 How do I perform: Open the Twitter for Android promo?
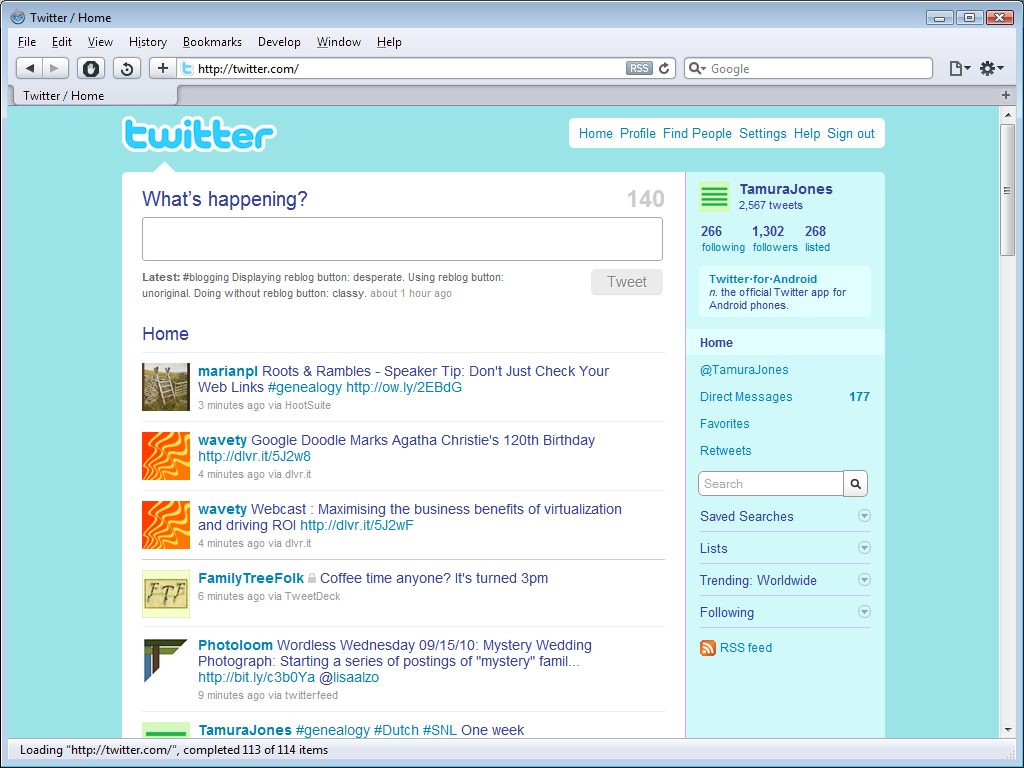785,291
